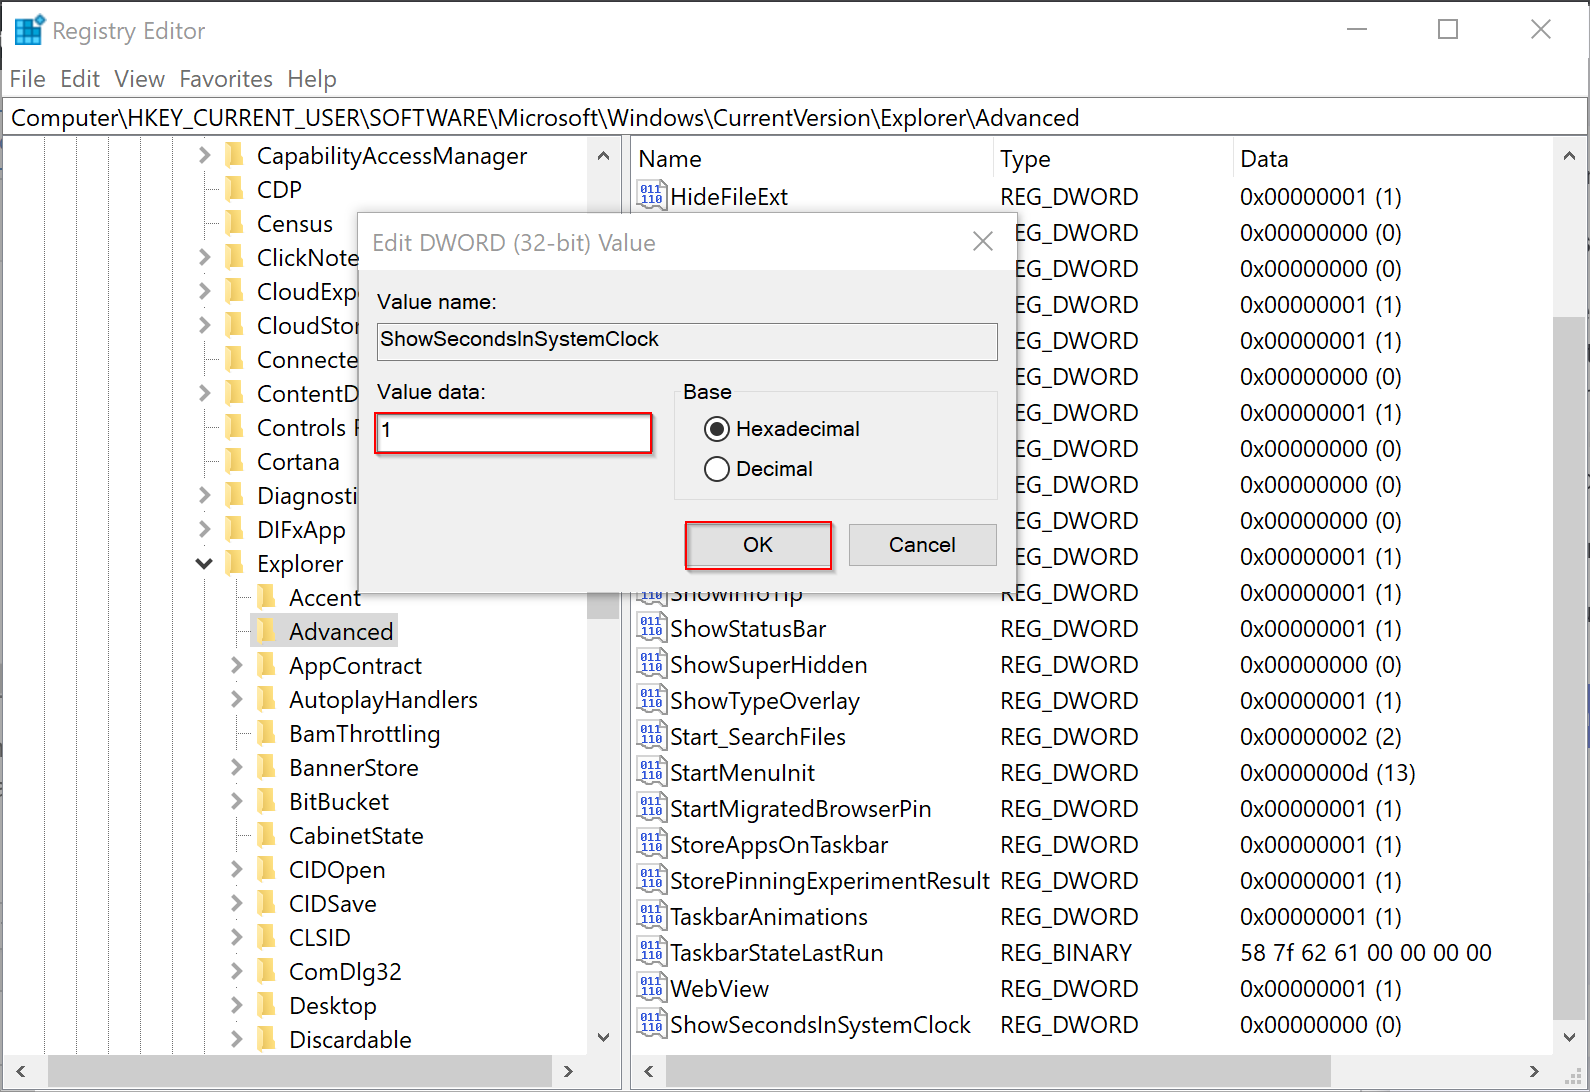
Task: Close the Edit DWORD dialog with X
Action: click(x=983, y=242)
